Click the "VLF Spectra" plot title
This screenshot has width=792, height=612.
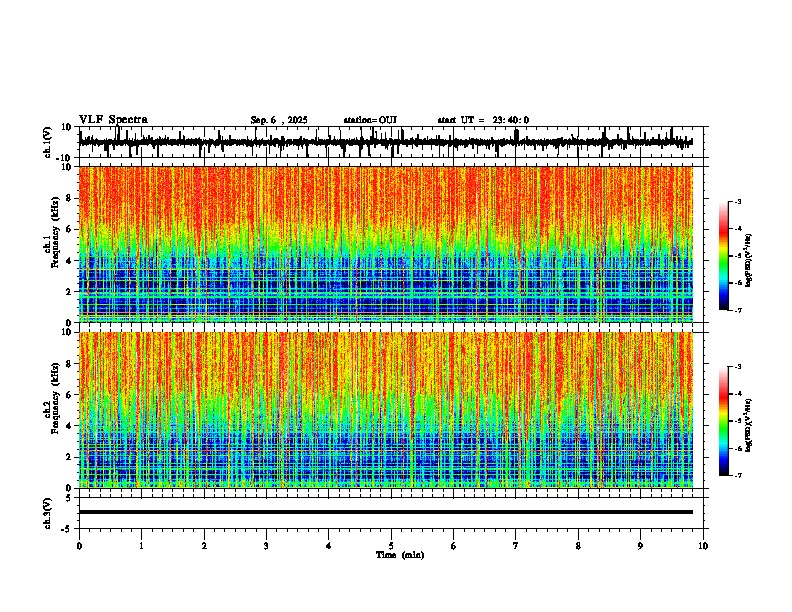113,120
